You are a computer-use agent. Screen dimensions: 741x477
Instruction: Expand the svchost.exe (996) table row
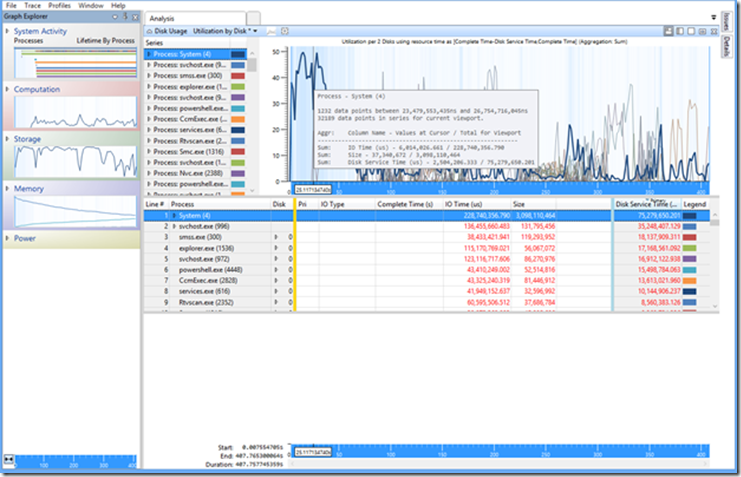pos(174,226)
